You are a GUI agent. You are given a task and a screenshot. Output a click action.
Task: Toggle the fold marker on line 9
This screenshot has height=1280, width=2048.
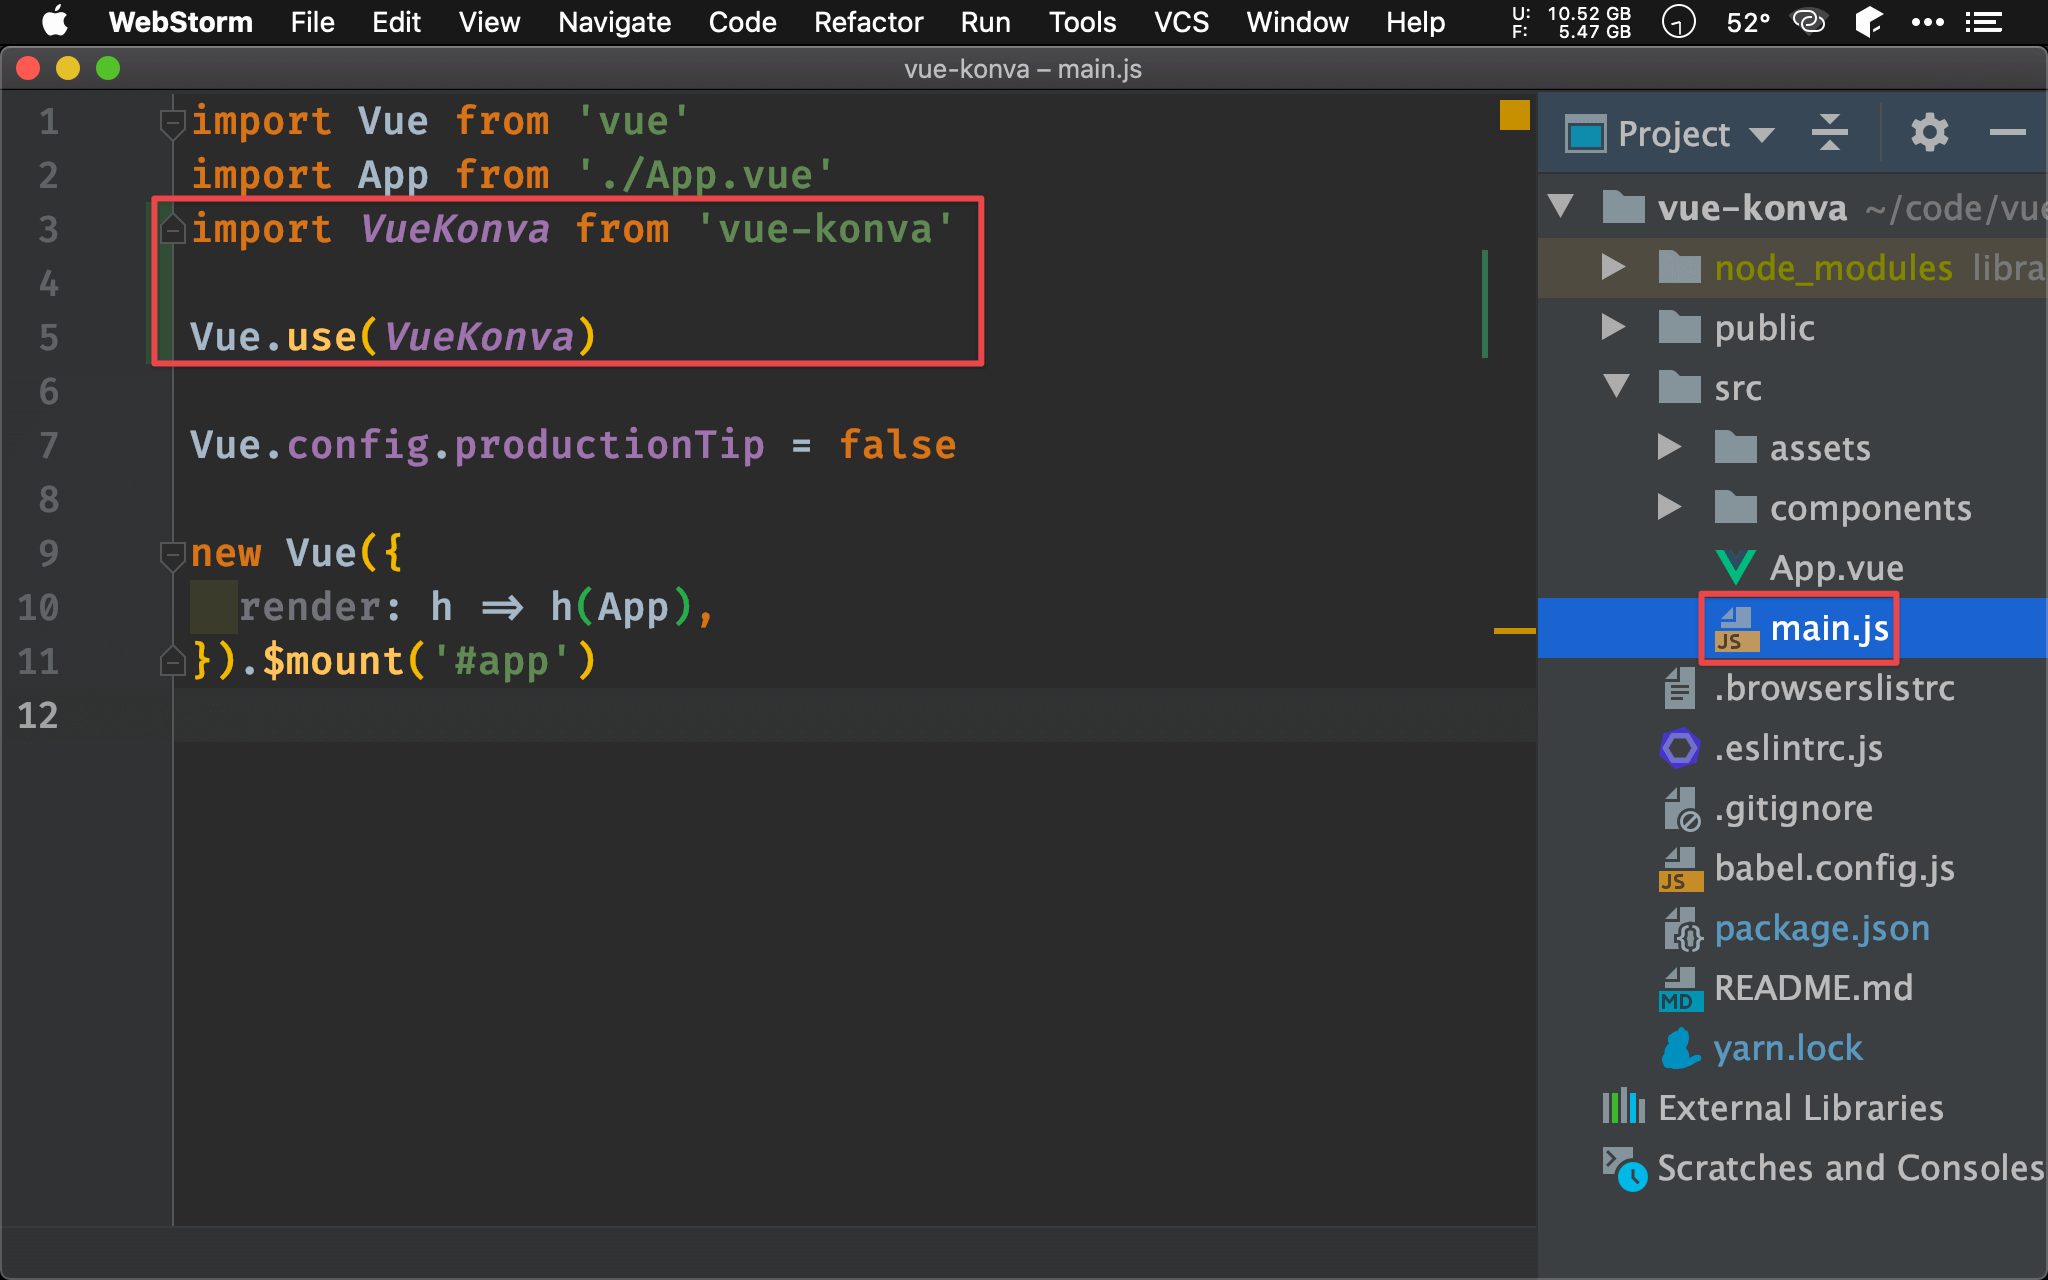[x=172, y=554]
